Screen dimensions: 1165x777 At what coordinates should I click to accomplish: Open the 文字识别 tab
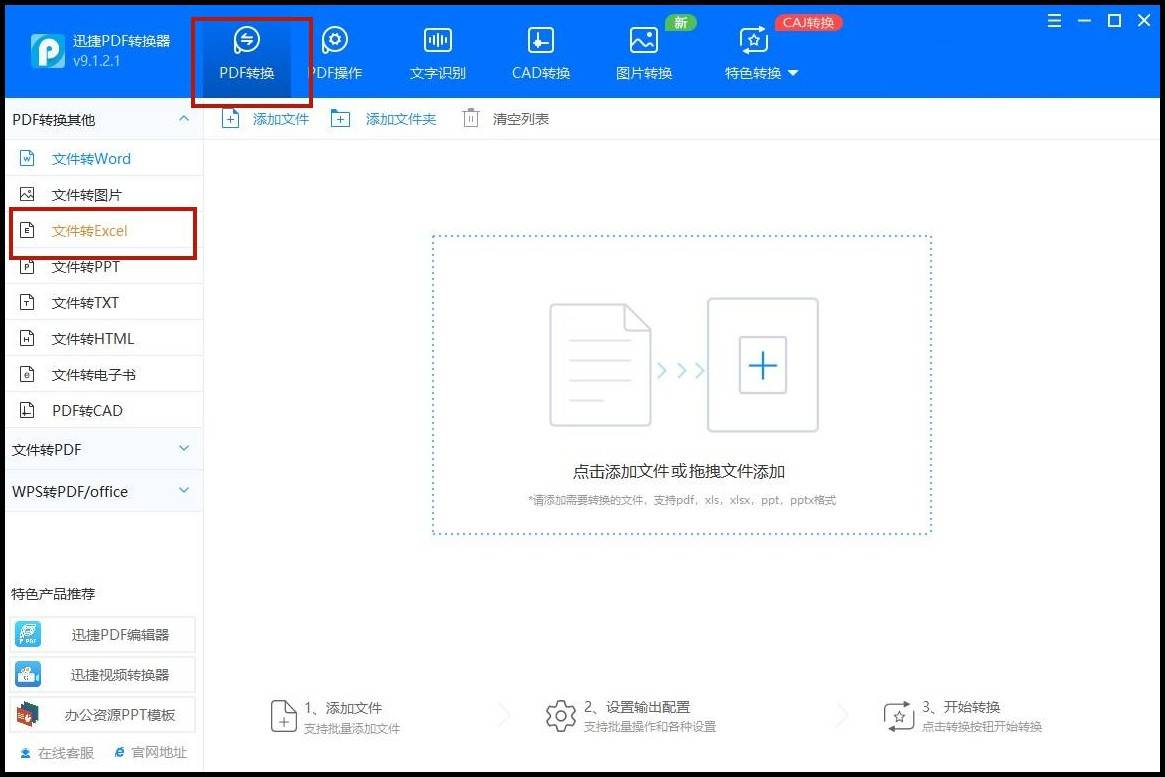point(438,53)
